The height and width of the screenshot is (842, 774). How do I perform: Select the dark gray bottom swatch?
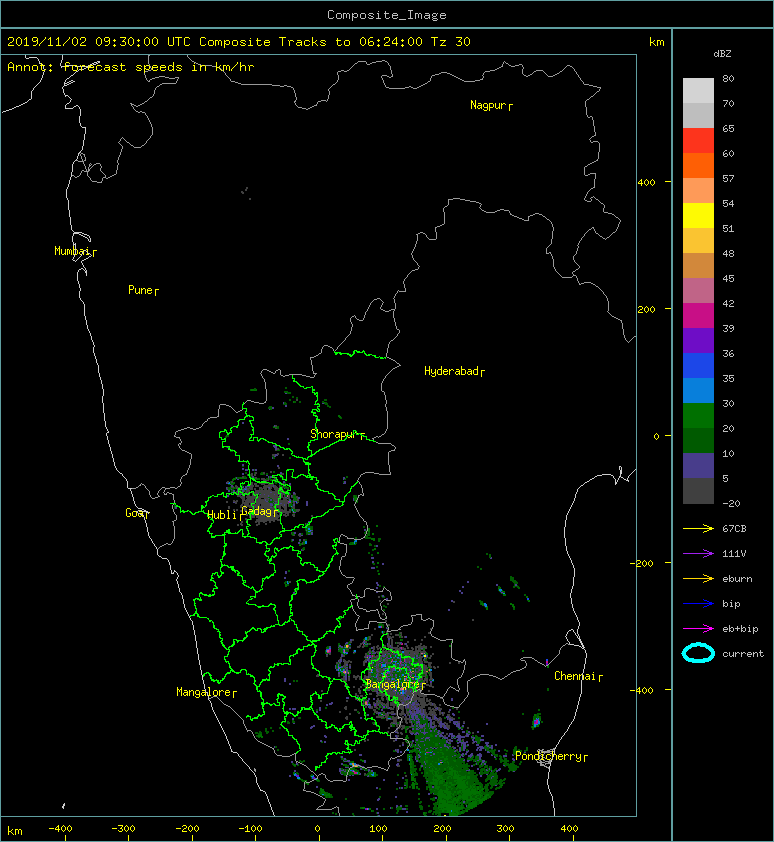[698, 490]
